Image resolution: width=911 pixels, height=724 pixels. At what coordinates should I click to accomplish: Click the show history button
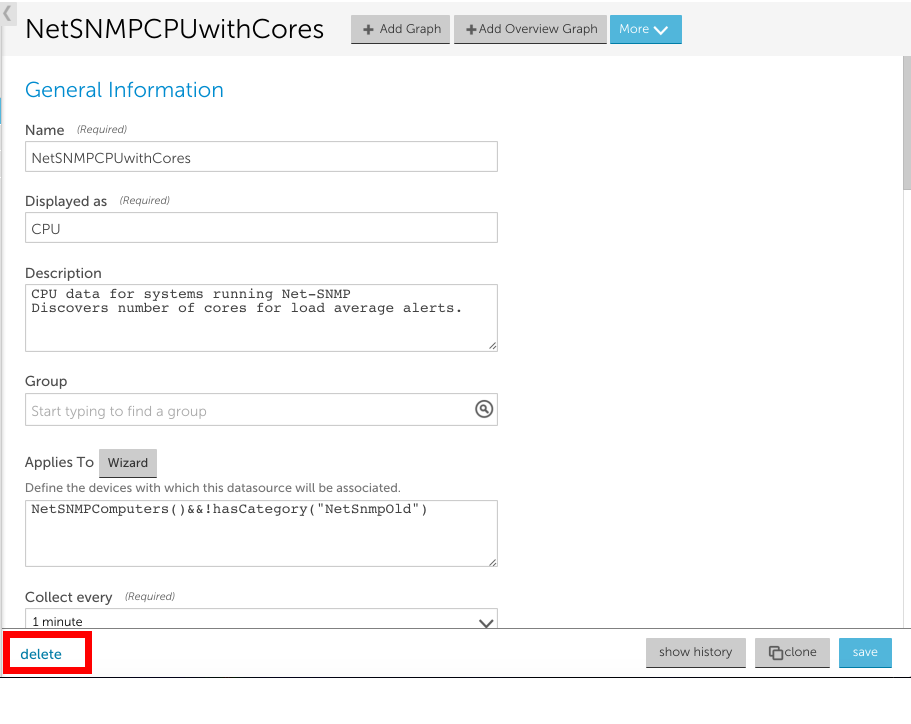pyautogui.click(x=695, y=653)
